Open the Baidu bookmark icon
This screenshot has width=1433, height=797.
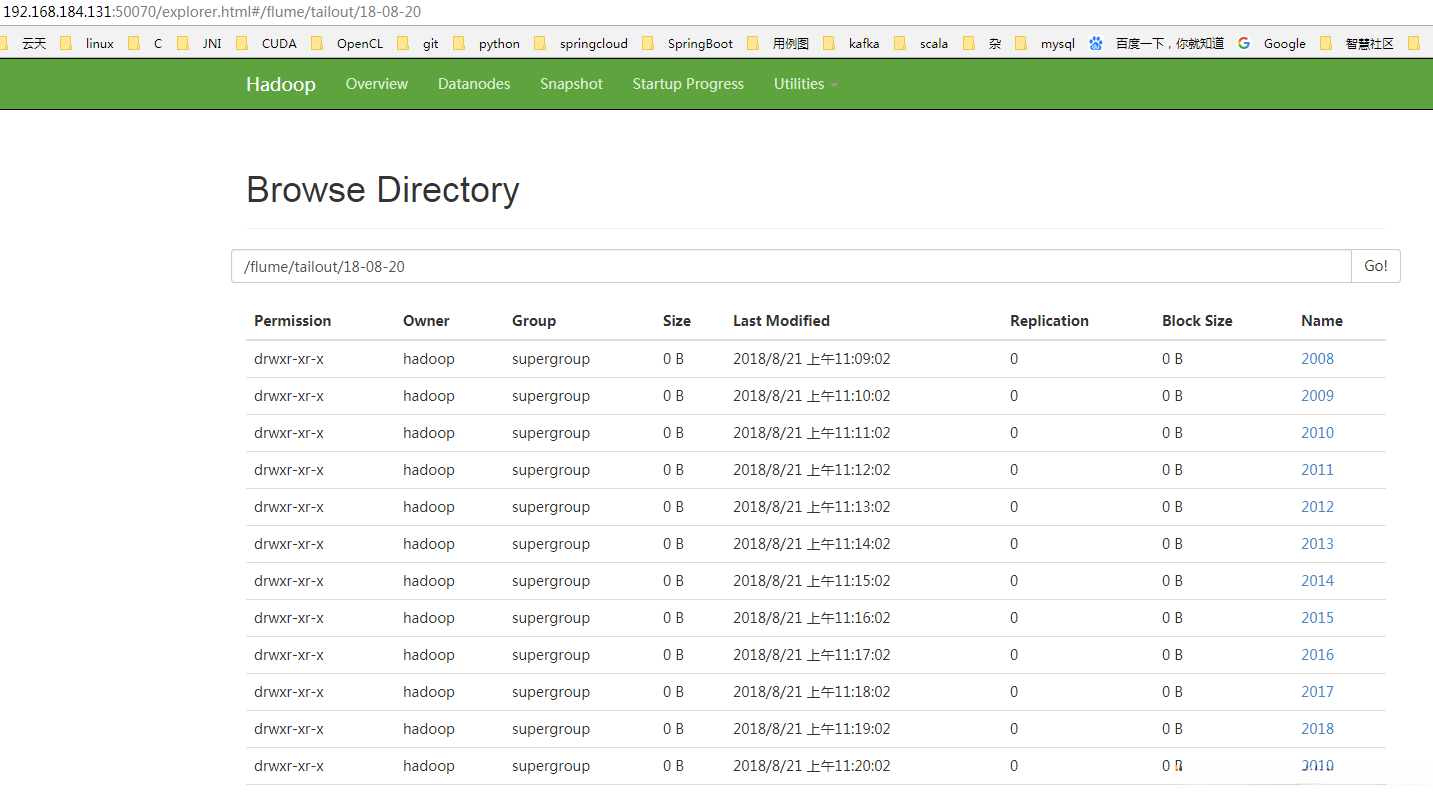1096,43
